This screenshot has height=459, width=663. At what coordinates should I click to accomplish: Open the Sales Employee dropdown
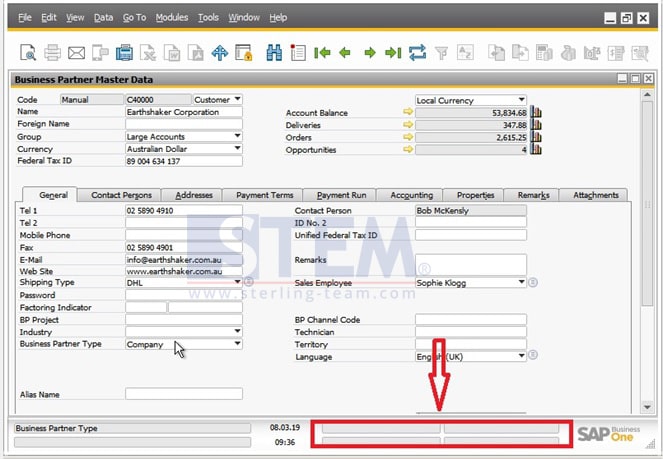[522, 282]
